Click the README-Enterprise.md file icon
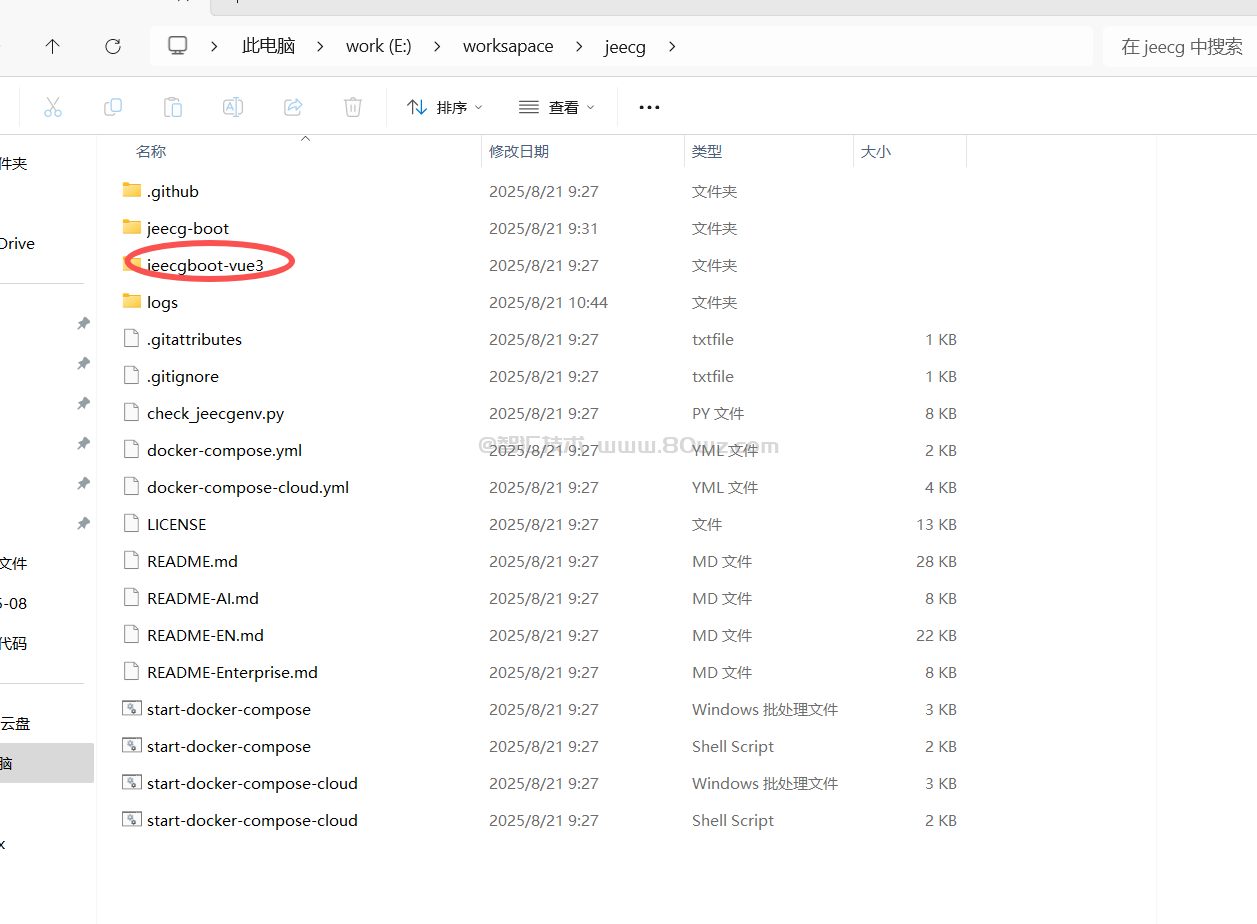The image size is (1257, 924). (x=131, y=671)
